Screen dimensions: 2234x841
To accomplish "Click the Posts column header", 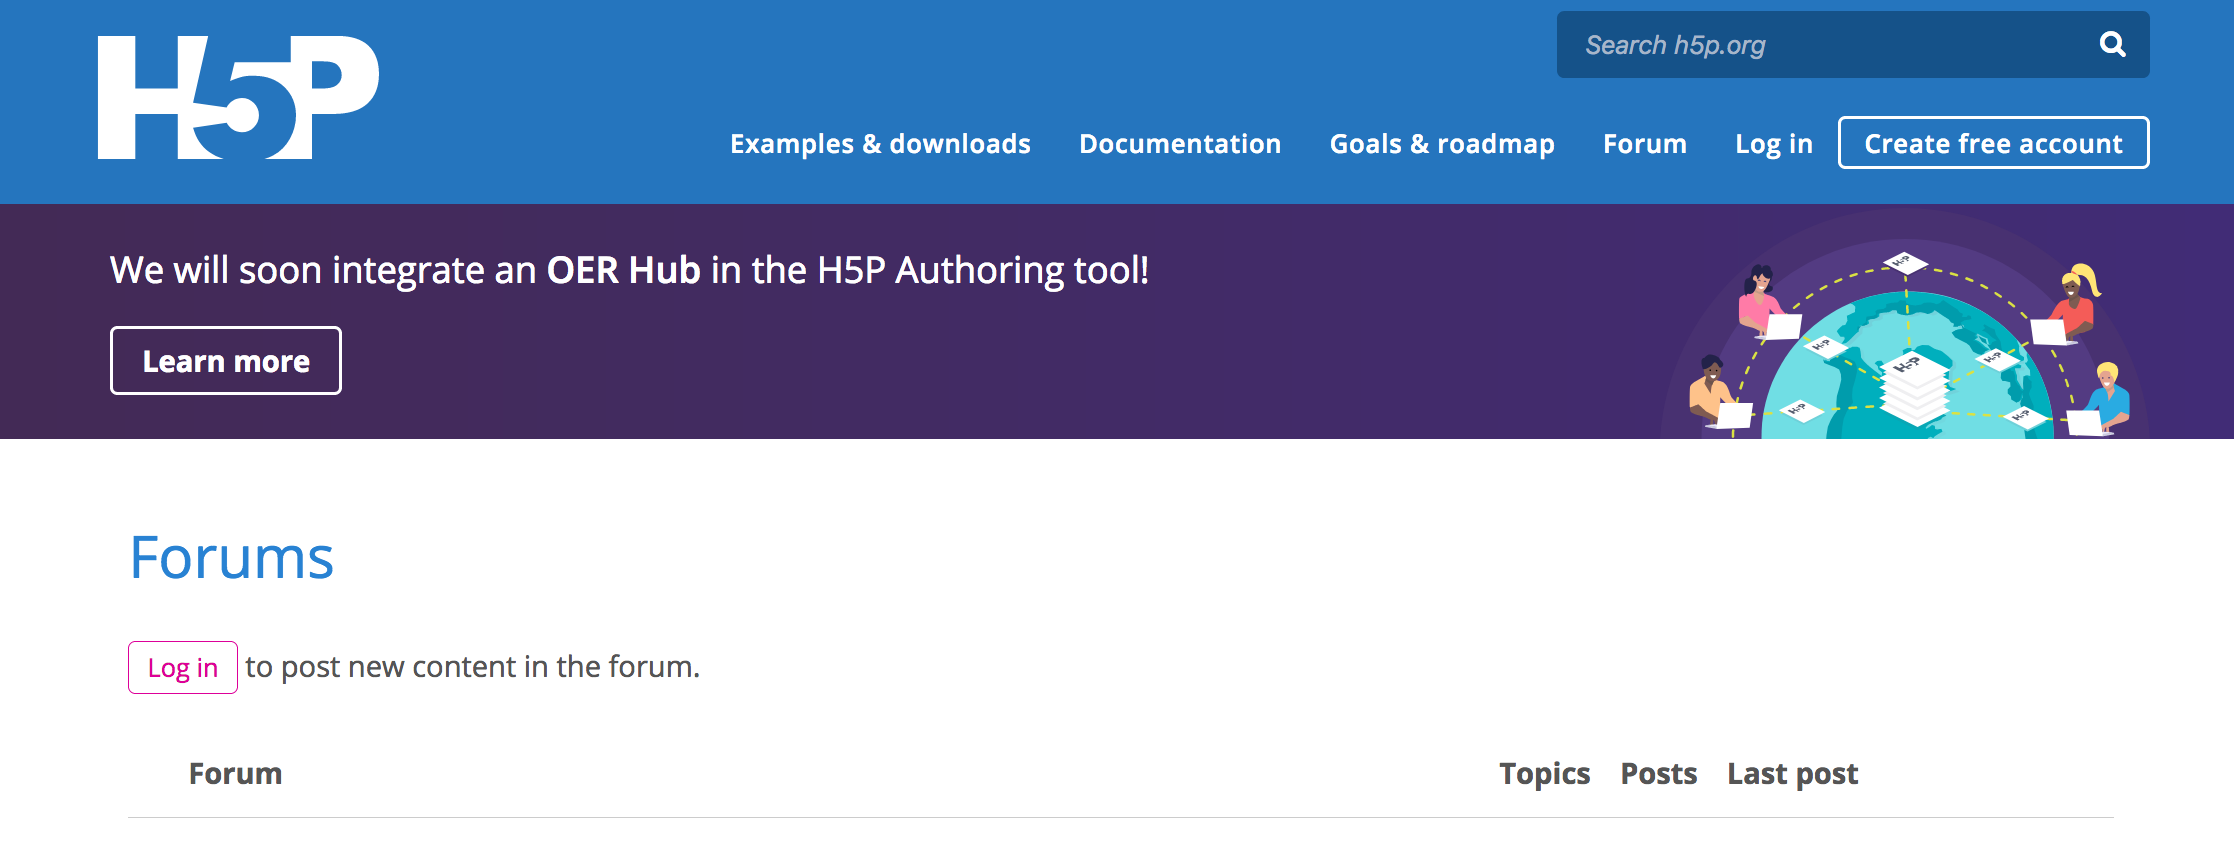I will (x=1658, y=773).
